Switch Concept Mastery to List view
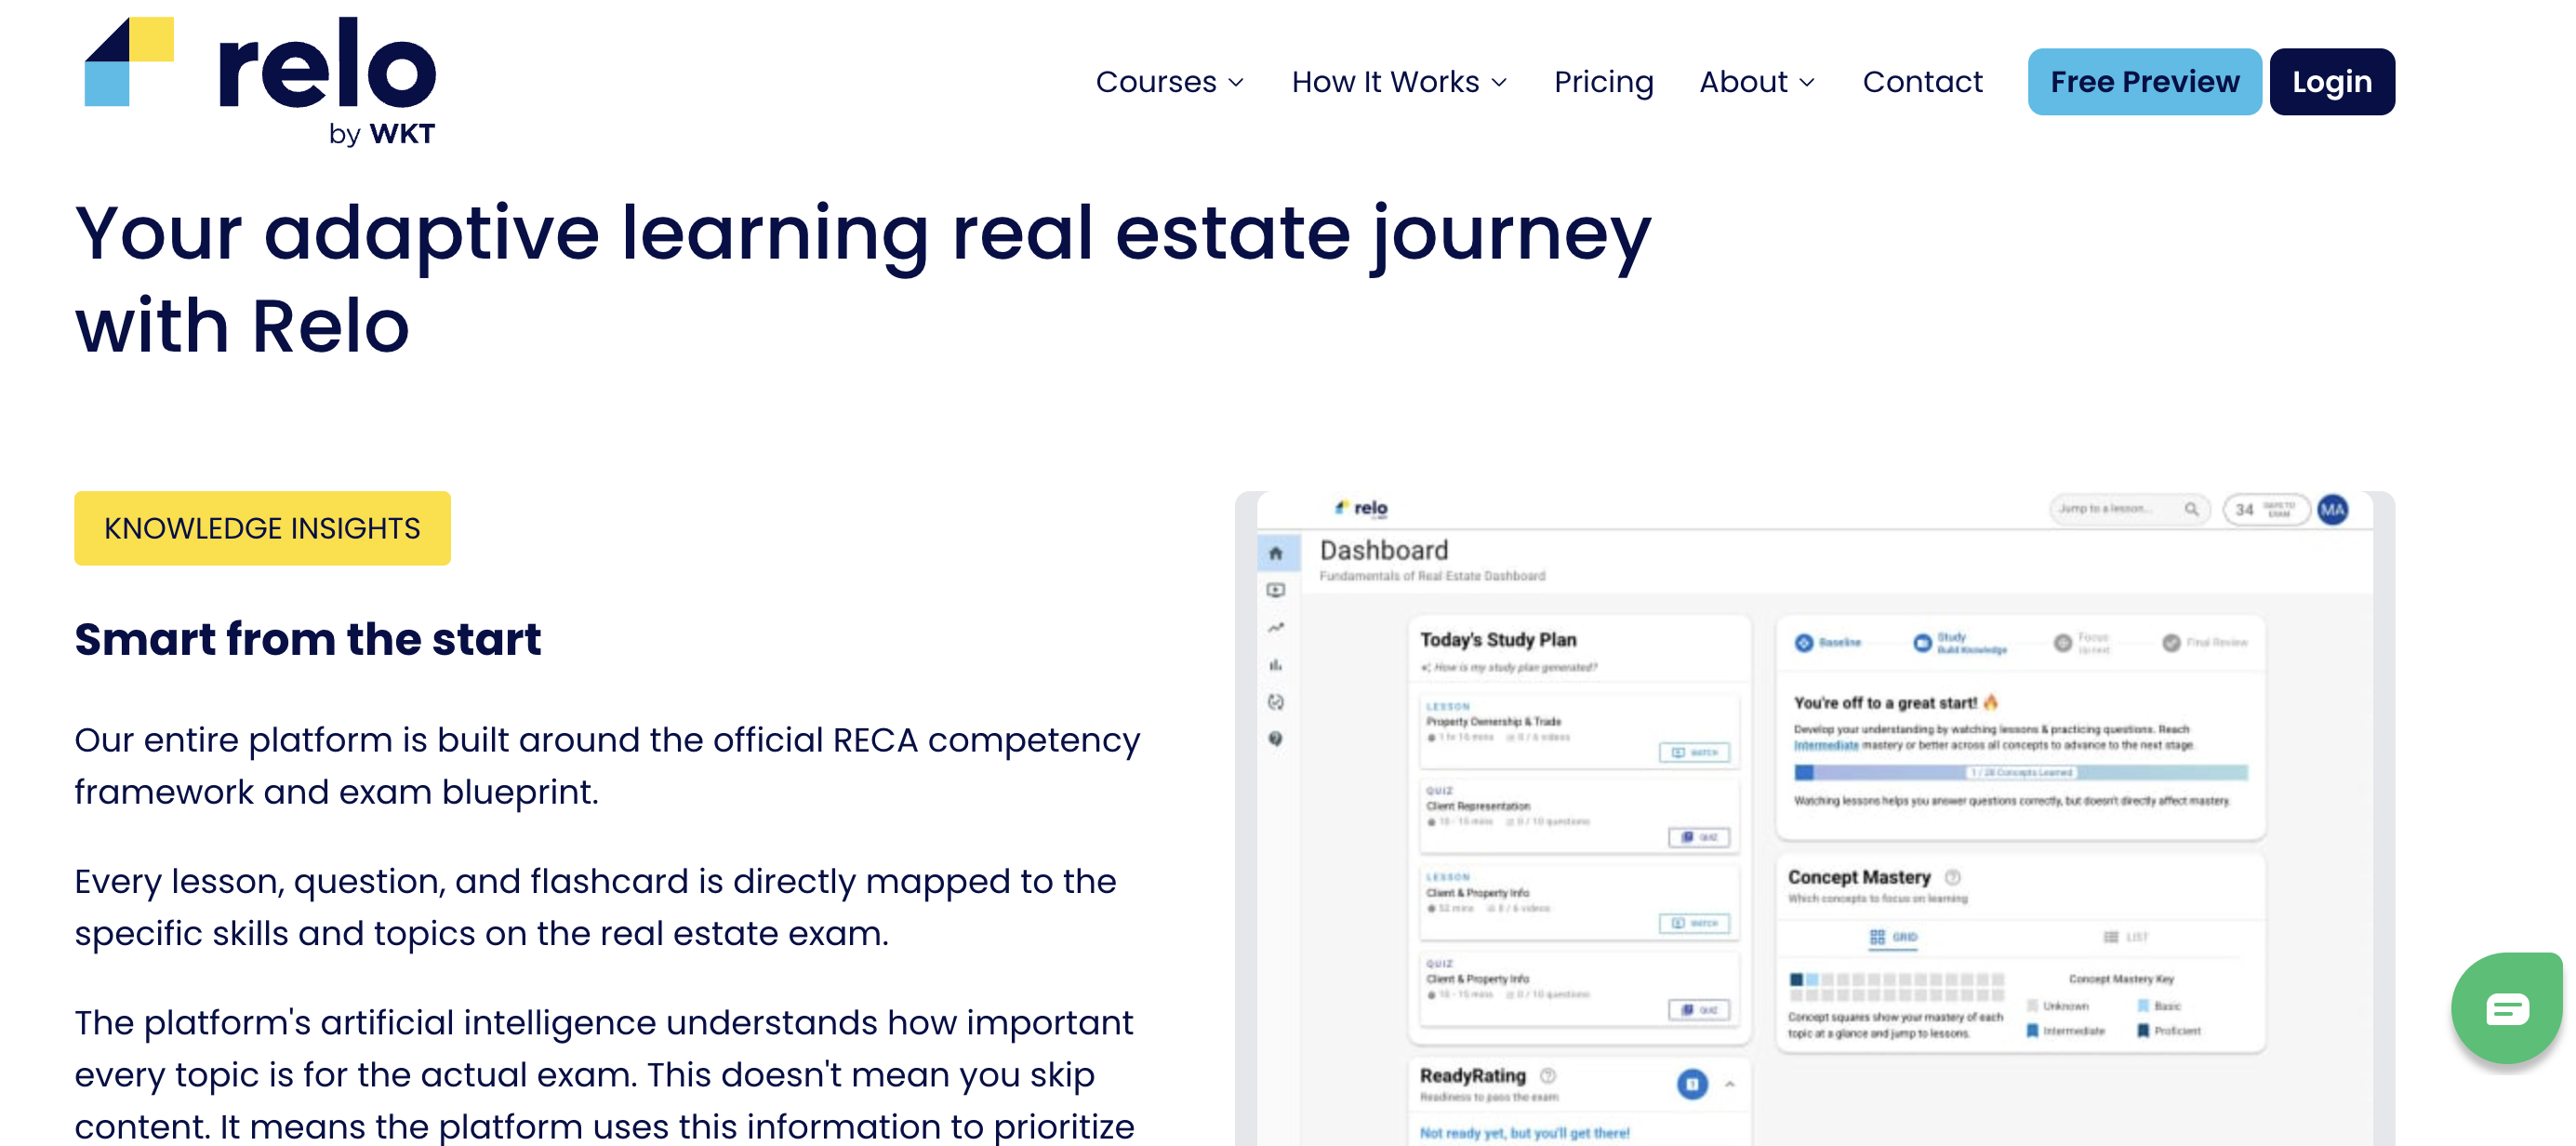The height and width of the screenshot is (1146, 2576). point(2125,937)
